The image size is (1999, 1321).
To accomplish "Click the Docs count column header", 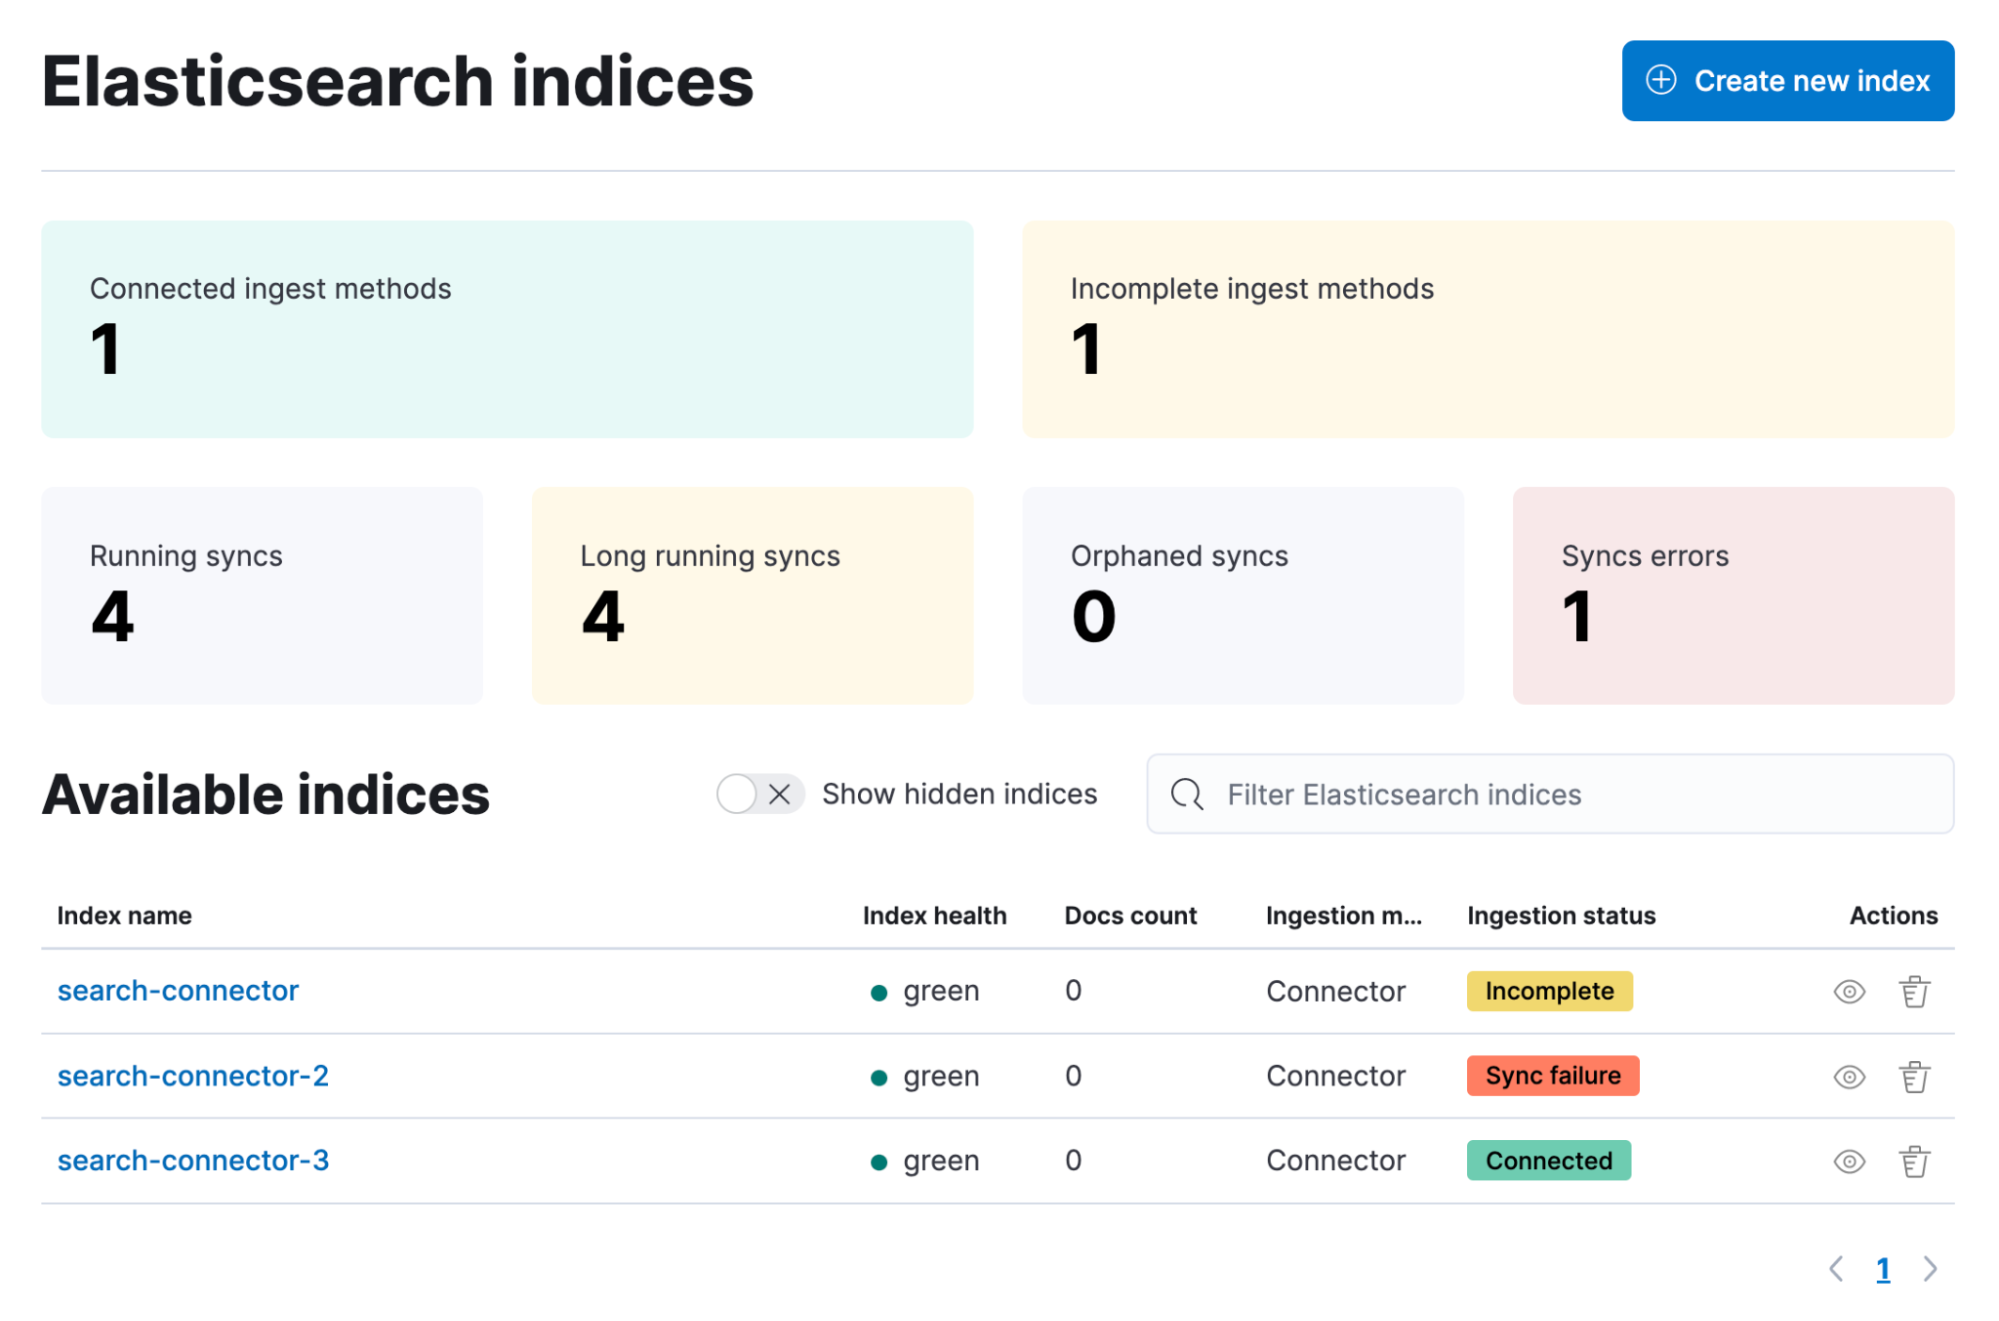I will (x=1130, y=915).
